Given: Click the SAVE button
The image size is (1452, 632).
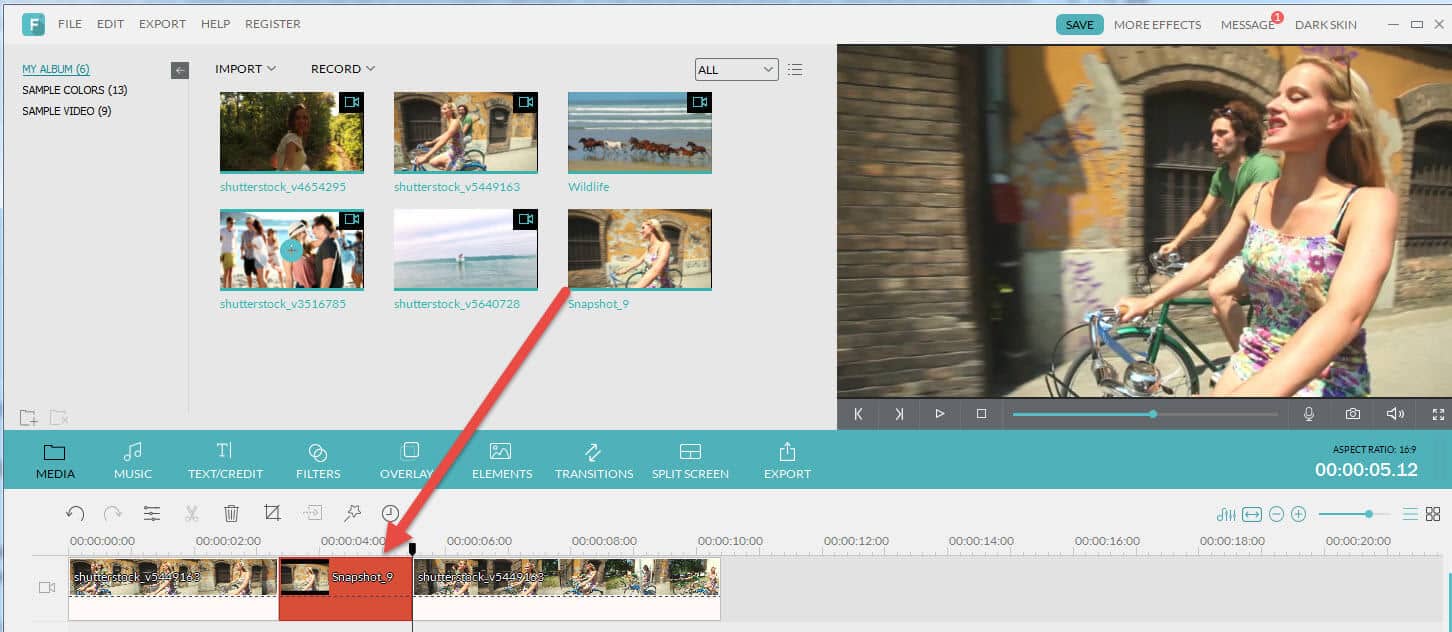Looking at the screenshot, I should 1079,25.
